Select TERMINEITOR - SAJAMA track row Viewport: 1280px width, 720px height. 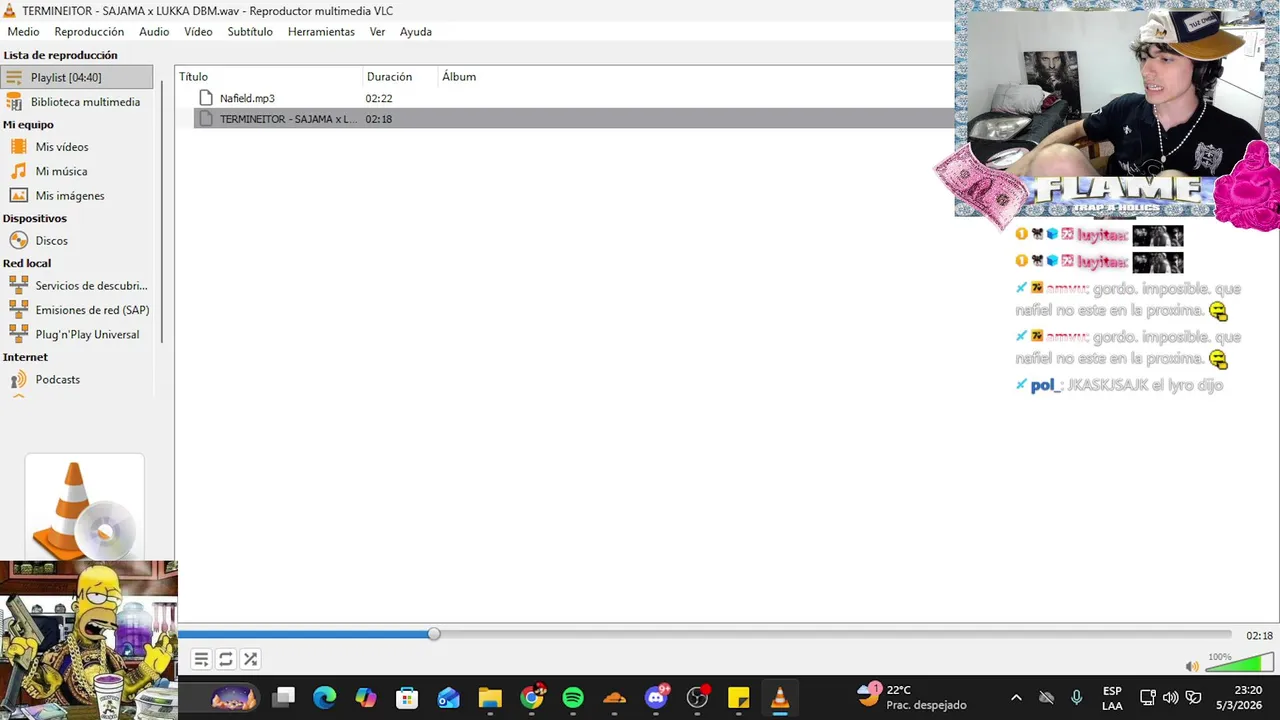573,119
